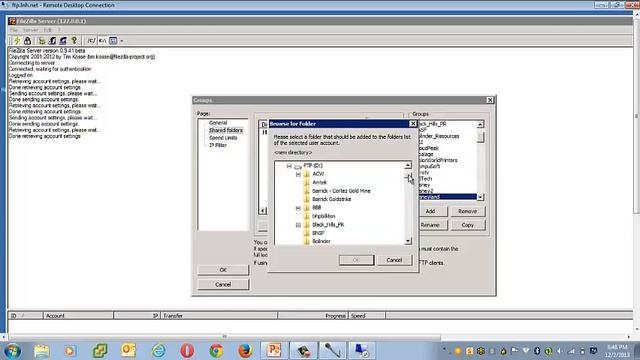This screenshot has height=360, width=640.
Task: Select the Amtek folder
Action: pyautogui.click(x=320, y=182)
